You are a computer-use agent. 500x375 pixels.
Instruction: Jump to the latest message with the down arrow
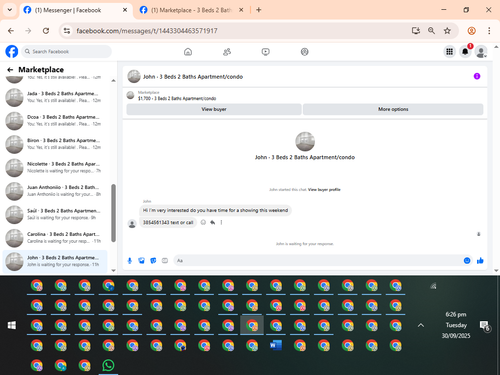479,234
